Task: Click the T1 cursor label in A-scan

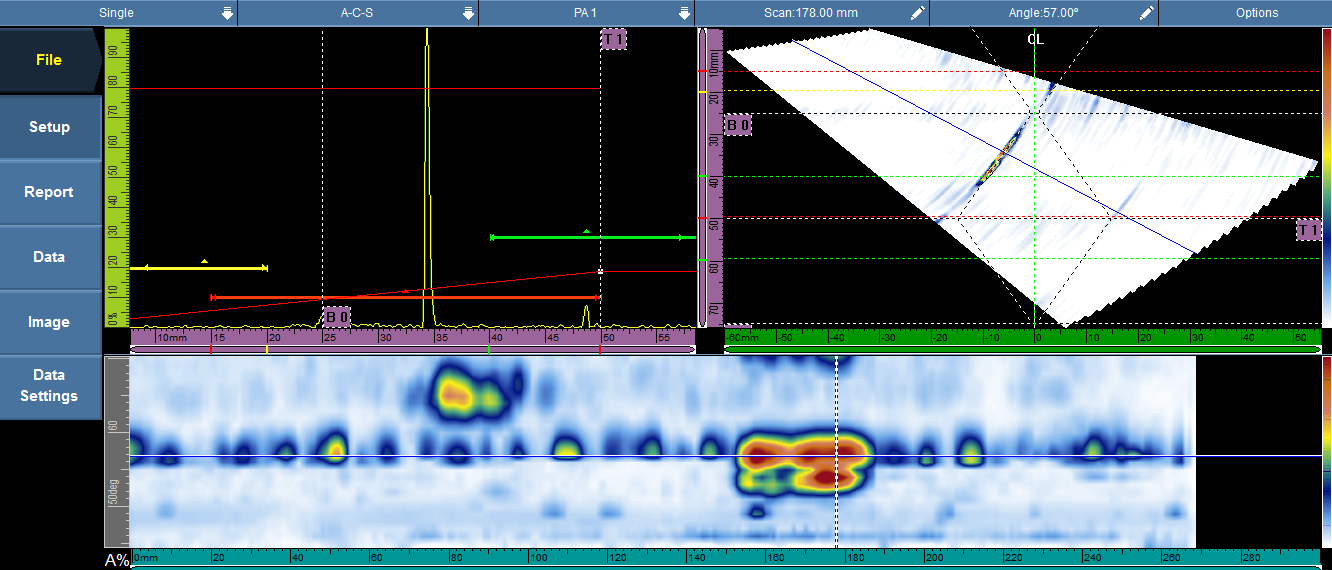Action: click(x=614, y=40)
